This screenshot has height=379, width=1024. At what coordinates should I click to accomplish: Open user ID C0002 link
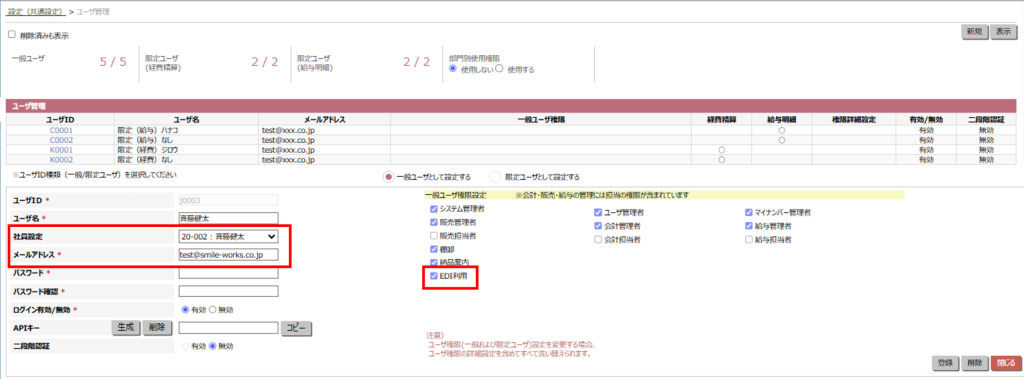pos(61,140)
